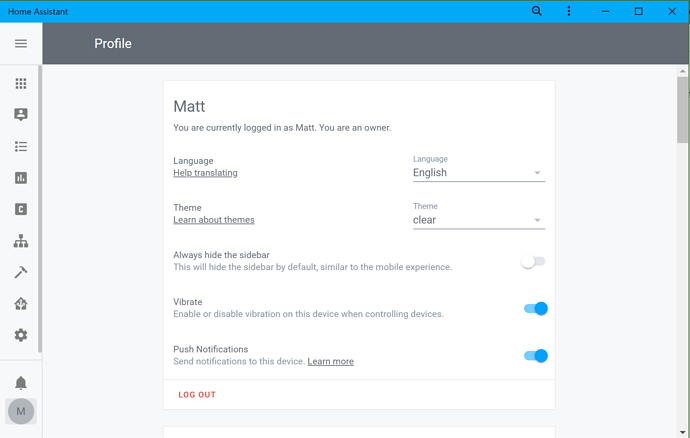Disable the Vibrate switch

[x=536, y=309]
